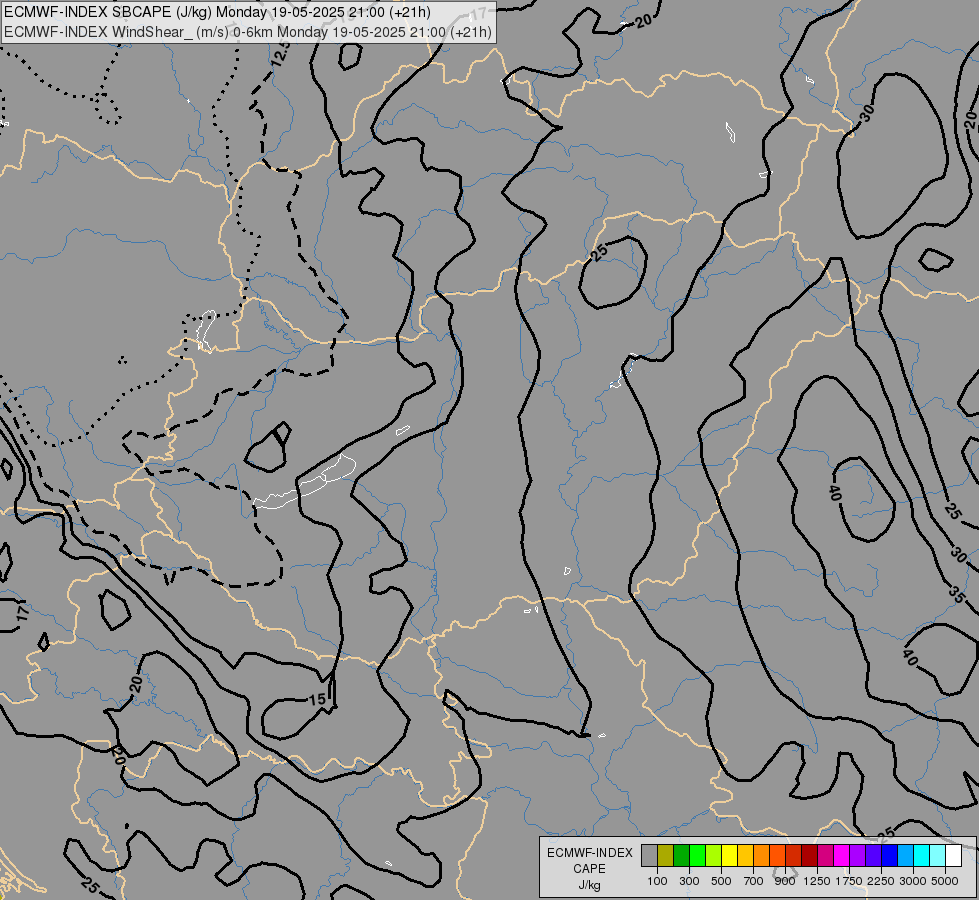Viewport: 979px width, 900px height.
Task: Click the legend value label 300
Action: click(x=689, y=881)
